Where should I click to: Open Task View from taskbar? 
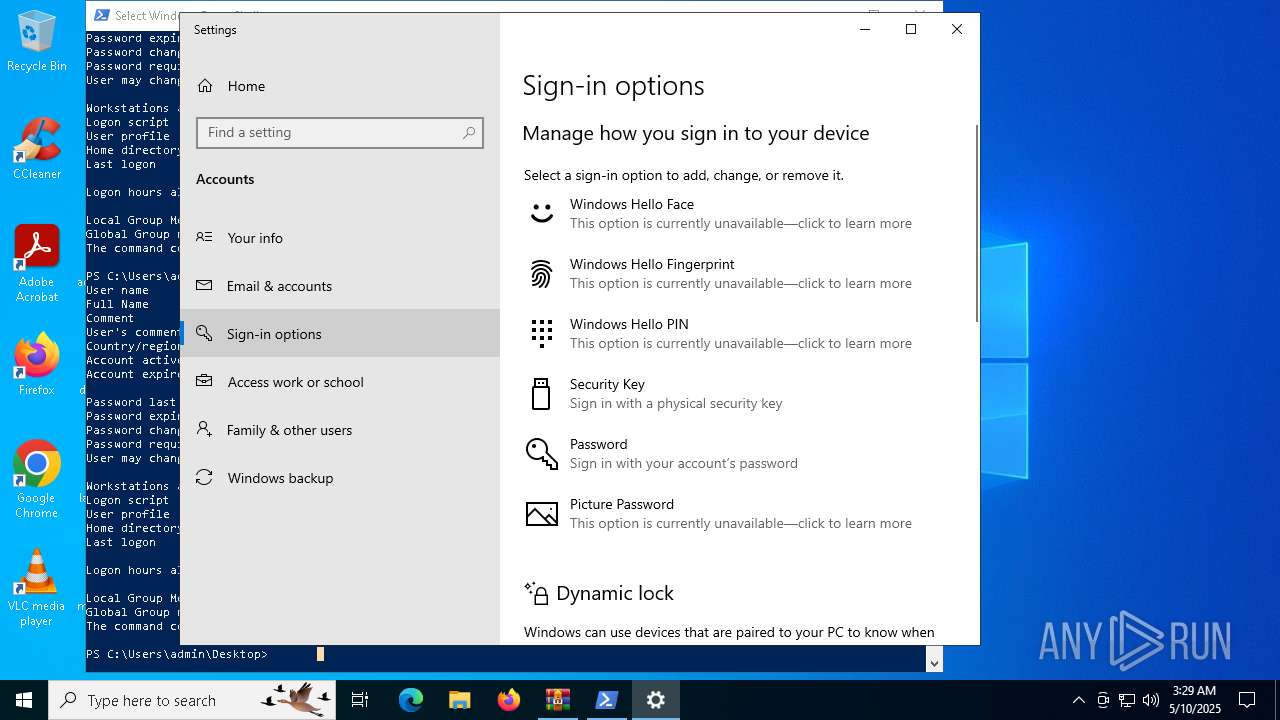[x=360, y=700]
